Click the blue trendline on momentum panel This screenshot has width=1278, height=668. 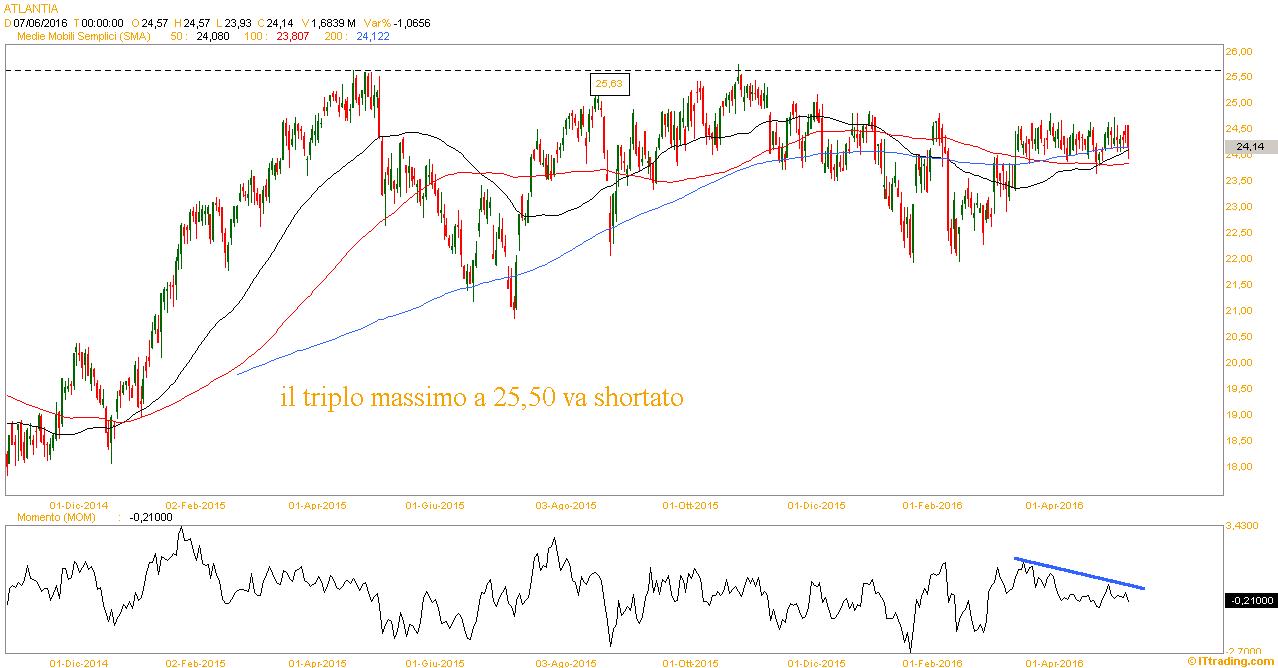point(1080,573)
